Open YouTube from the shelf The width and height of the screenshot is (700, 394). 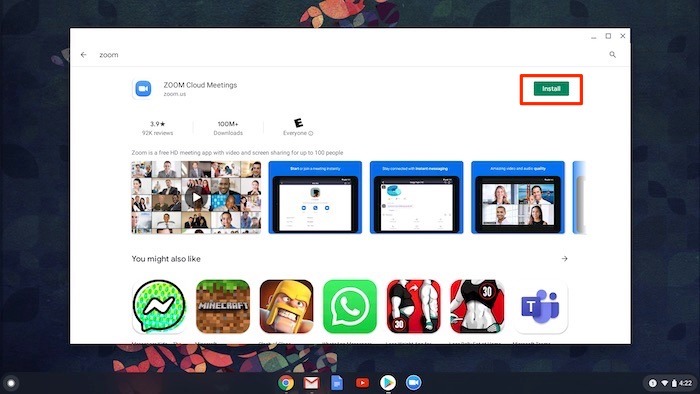click(x=362, y=383)
